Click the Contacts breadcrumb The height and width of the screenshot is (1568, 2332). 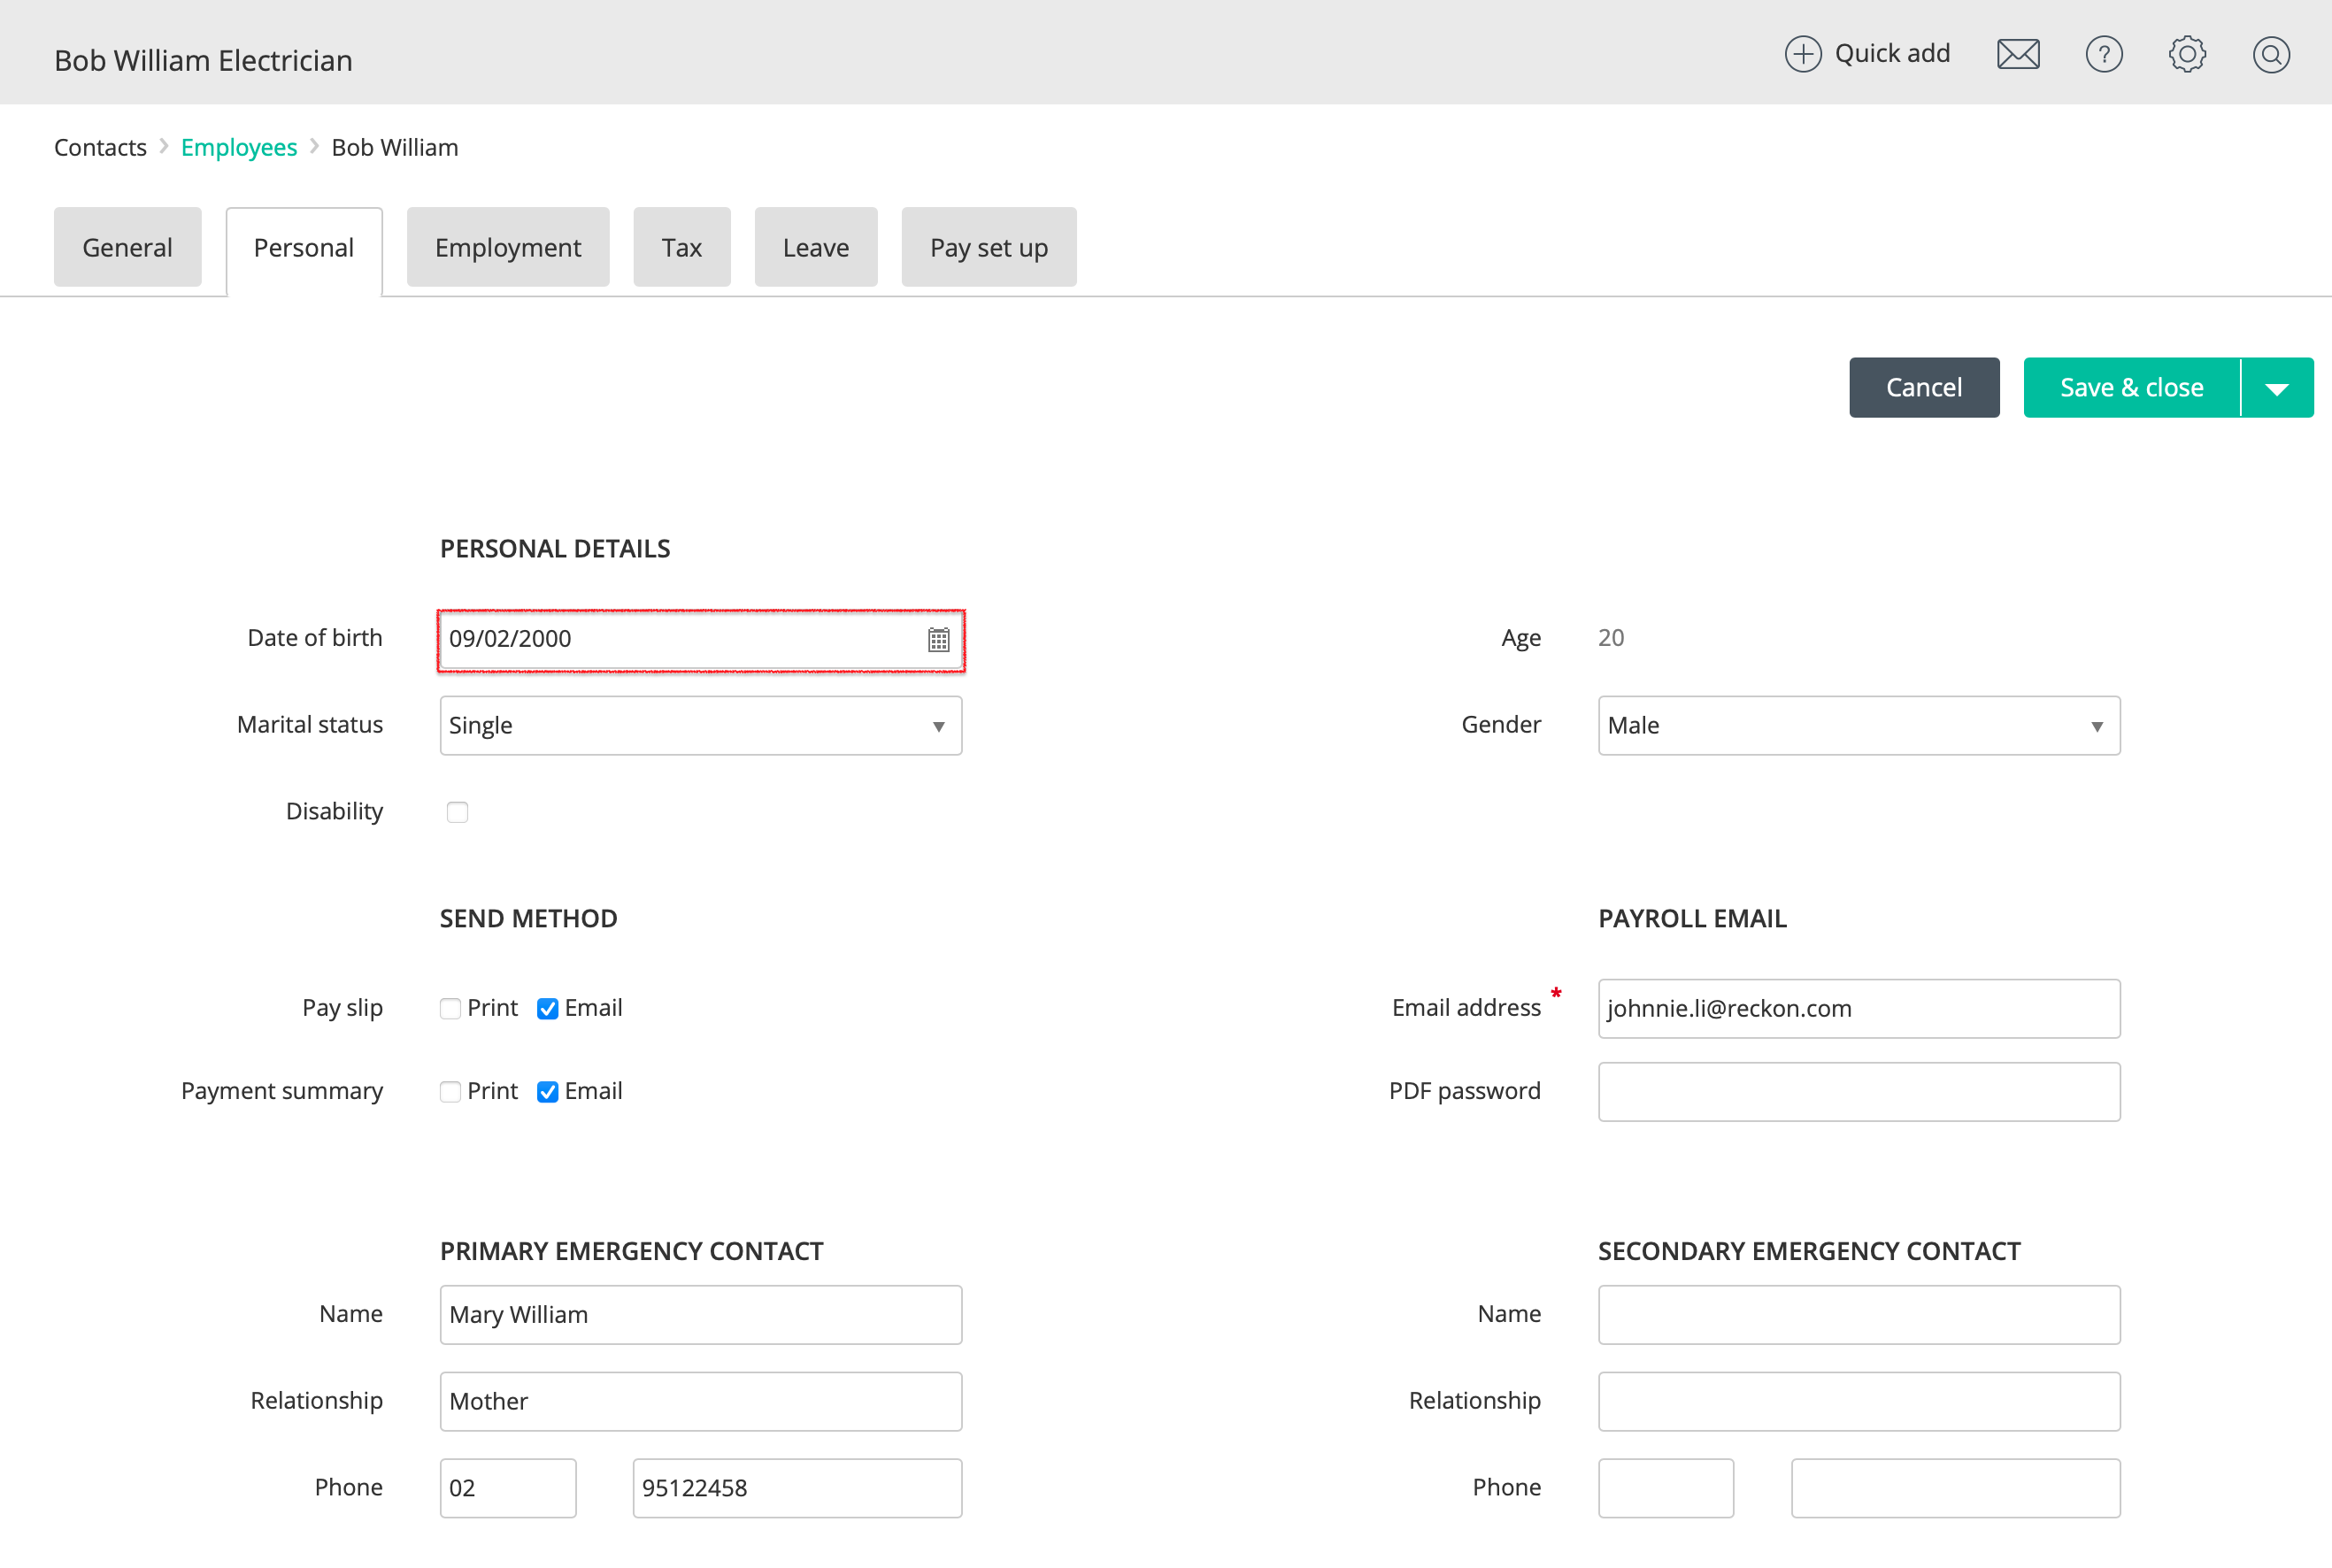coord(100,147)
